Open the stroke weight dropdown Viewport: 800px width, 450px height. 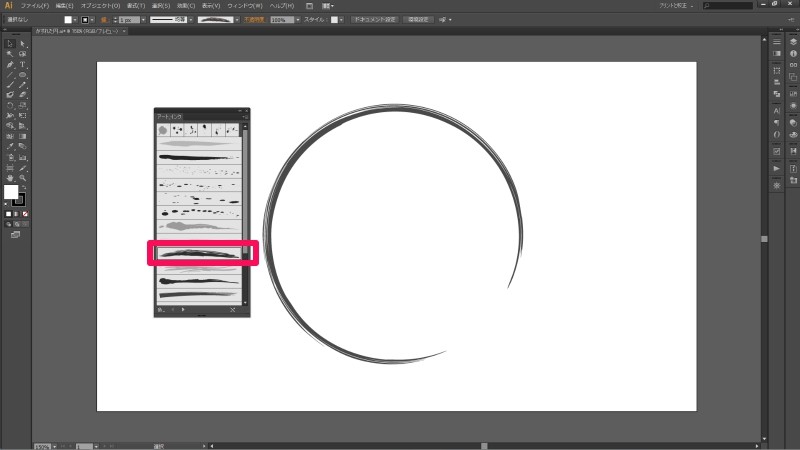pyautogui.click(x=140, y=19)
